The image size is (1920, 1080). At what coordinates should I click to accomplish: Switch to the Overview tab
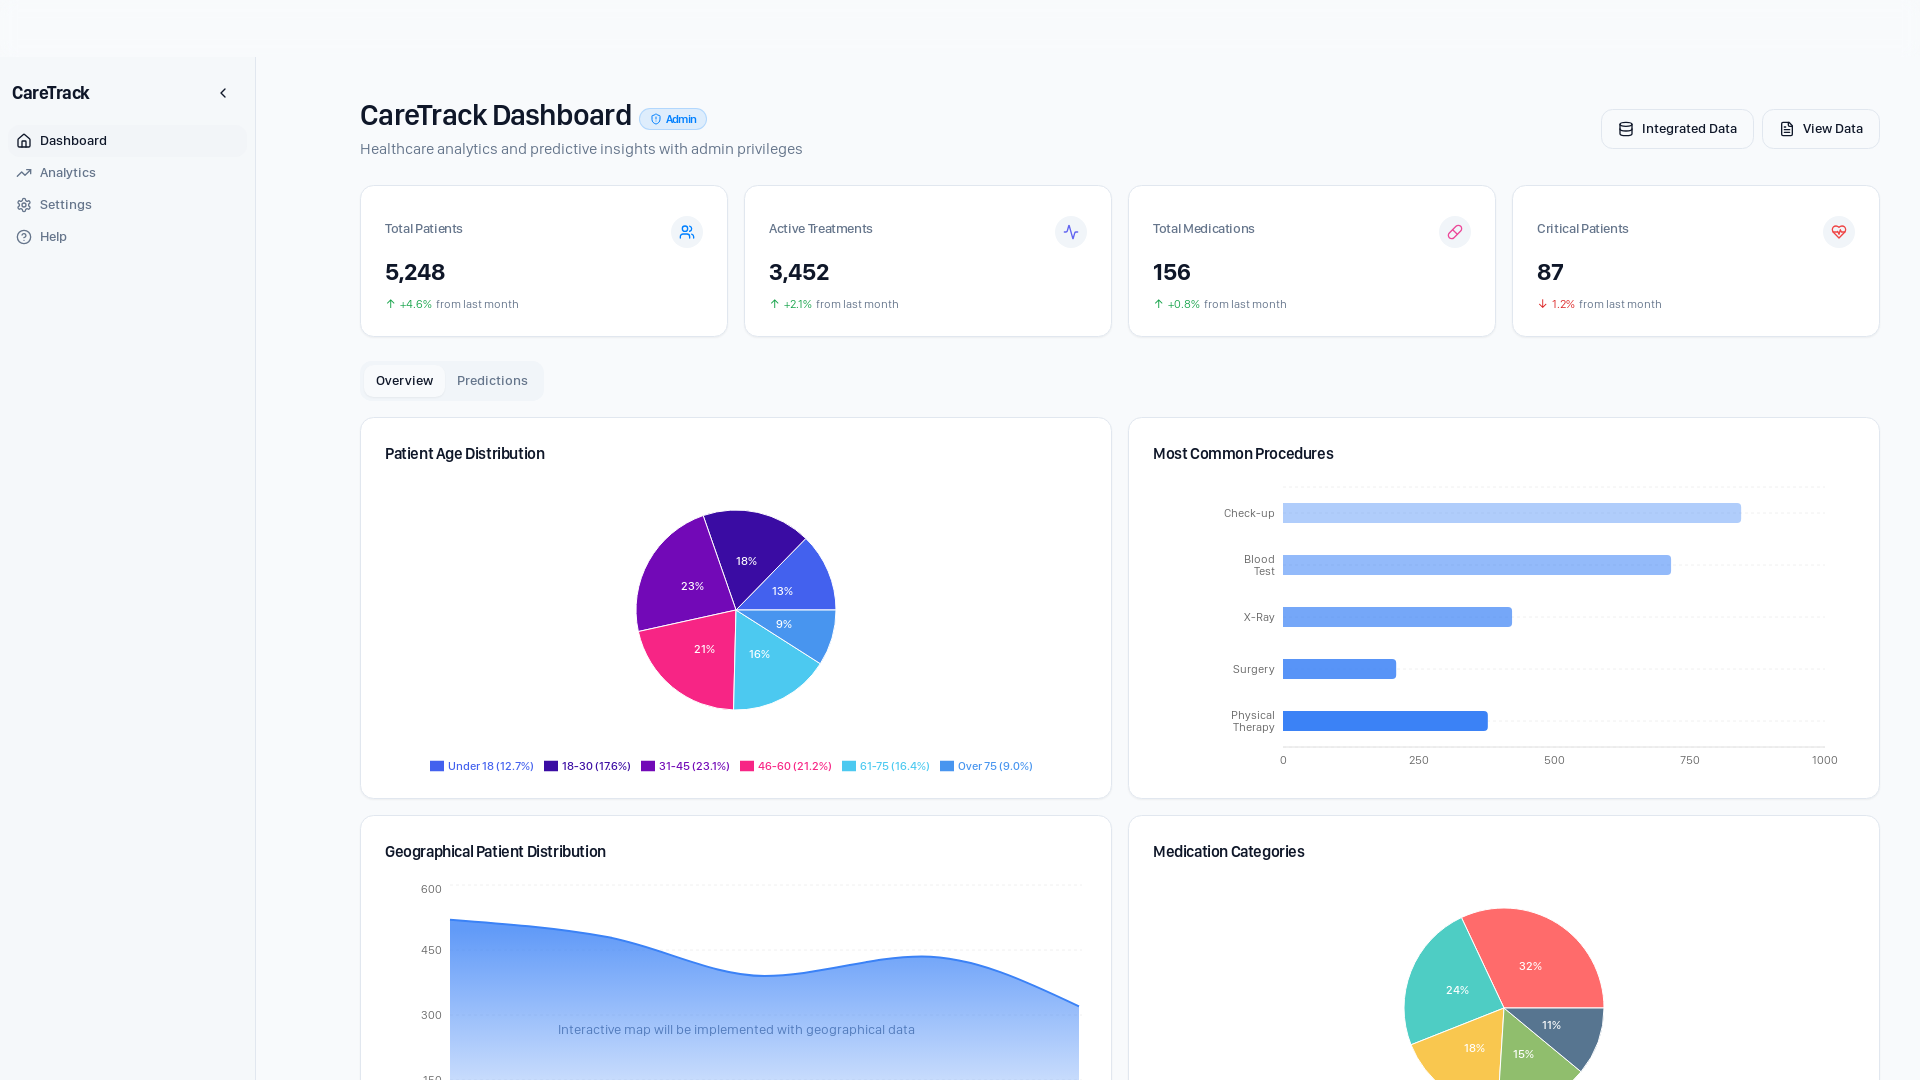pos(404,381)
